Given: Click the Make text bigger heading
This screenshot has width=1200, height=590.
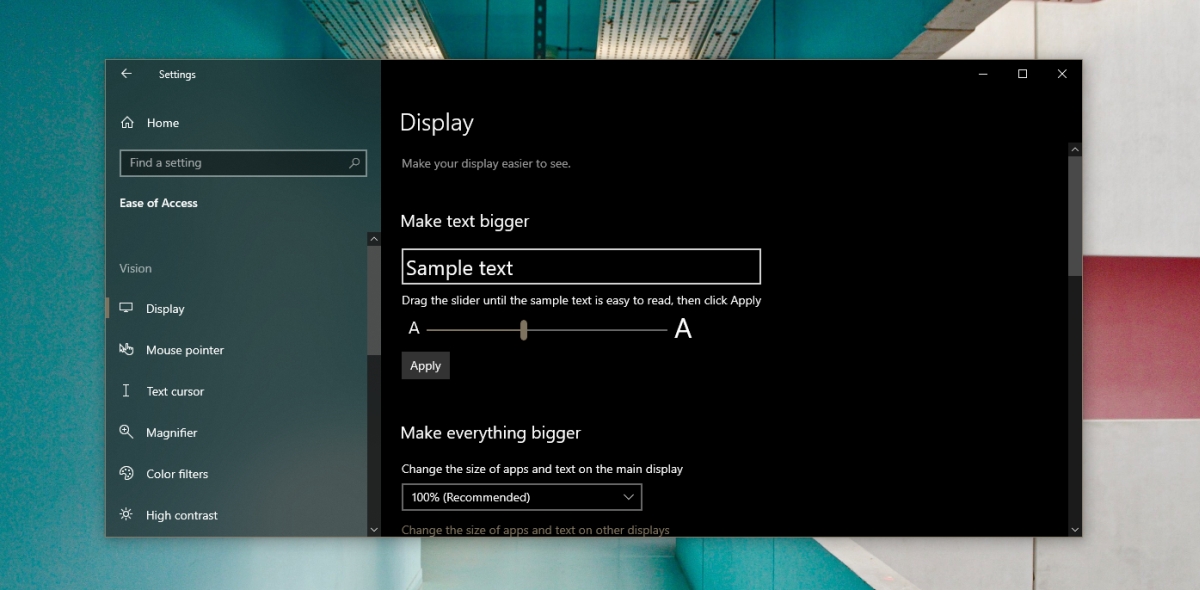Looking at the screenshot, I should (465, 221).
